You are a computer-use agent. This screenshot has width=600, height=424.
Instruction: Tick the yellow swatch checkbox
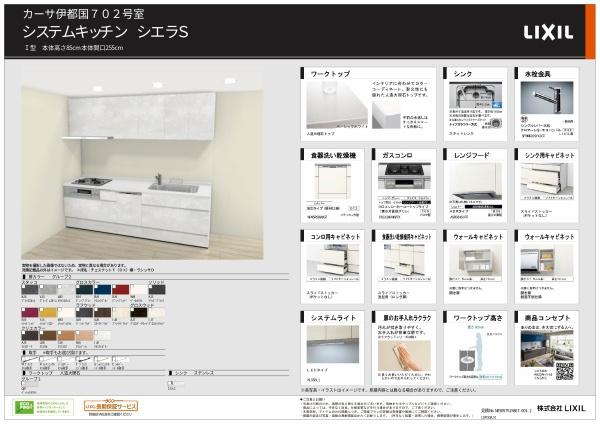(x=42, y=309)
